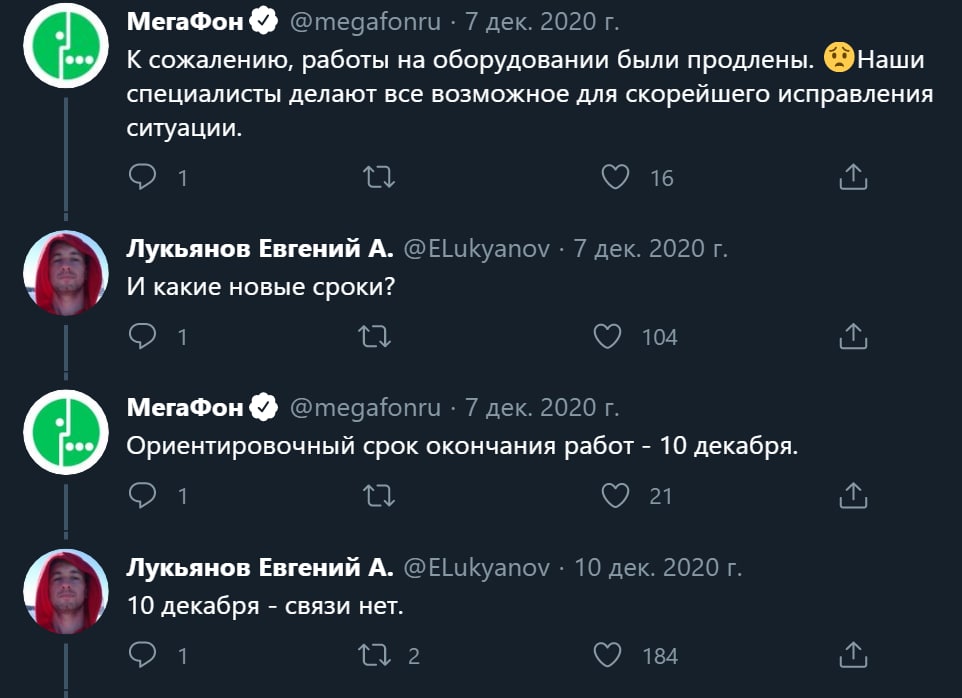Viewport: 962px width, 698px height.
Task: Share the tweet "10 декабря - связи нет."
Action: pos(852,655)
